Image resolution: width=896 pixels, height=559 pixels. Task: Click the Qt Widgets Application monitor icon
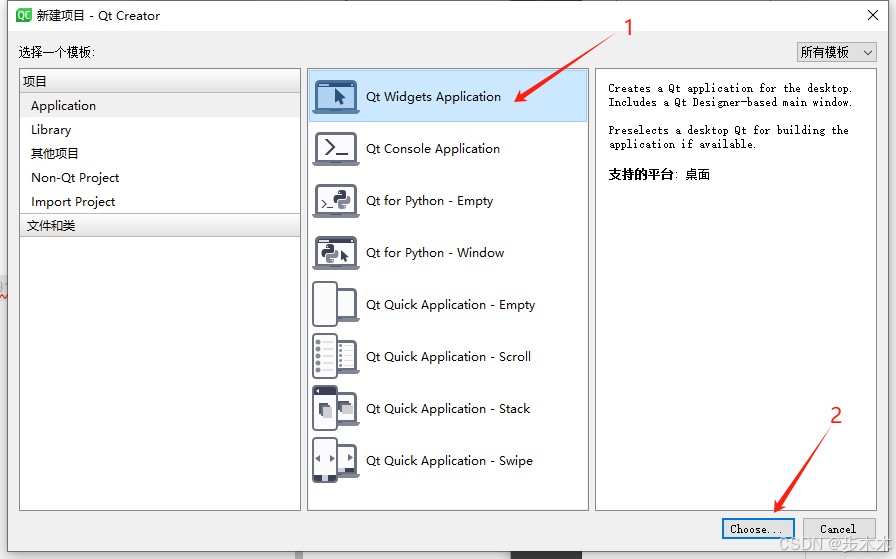(x=336, y=97)
